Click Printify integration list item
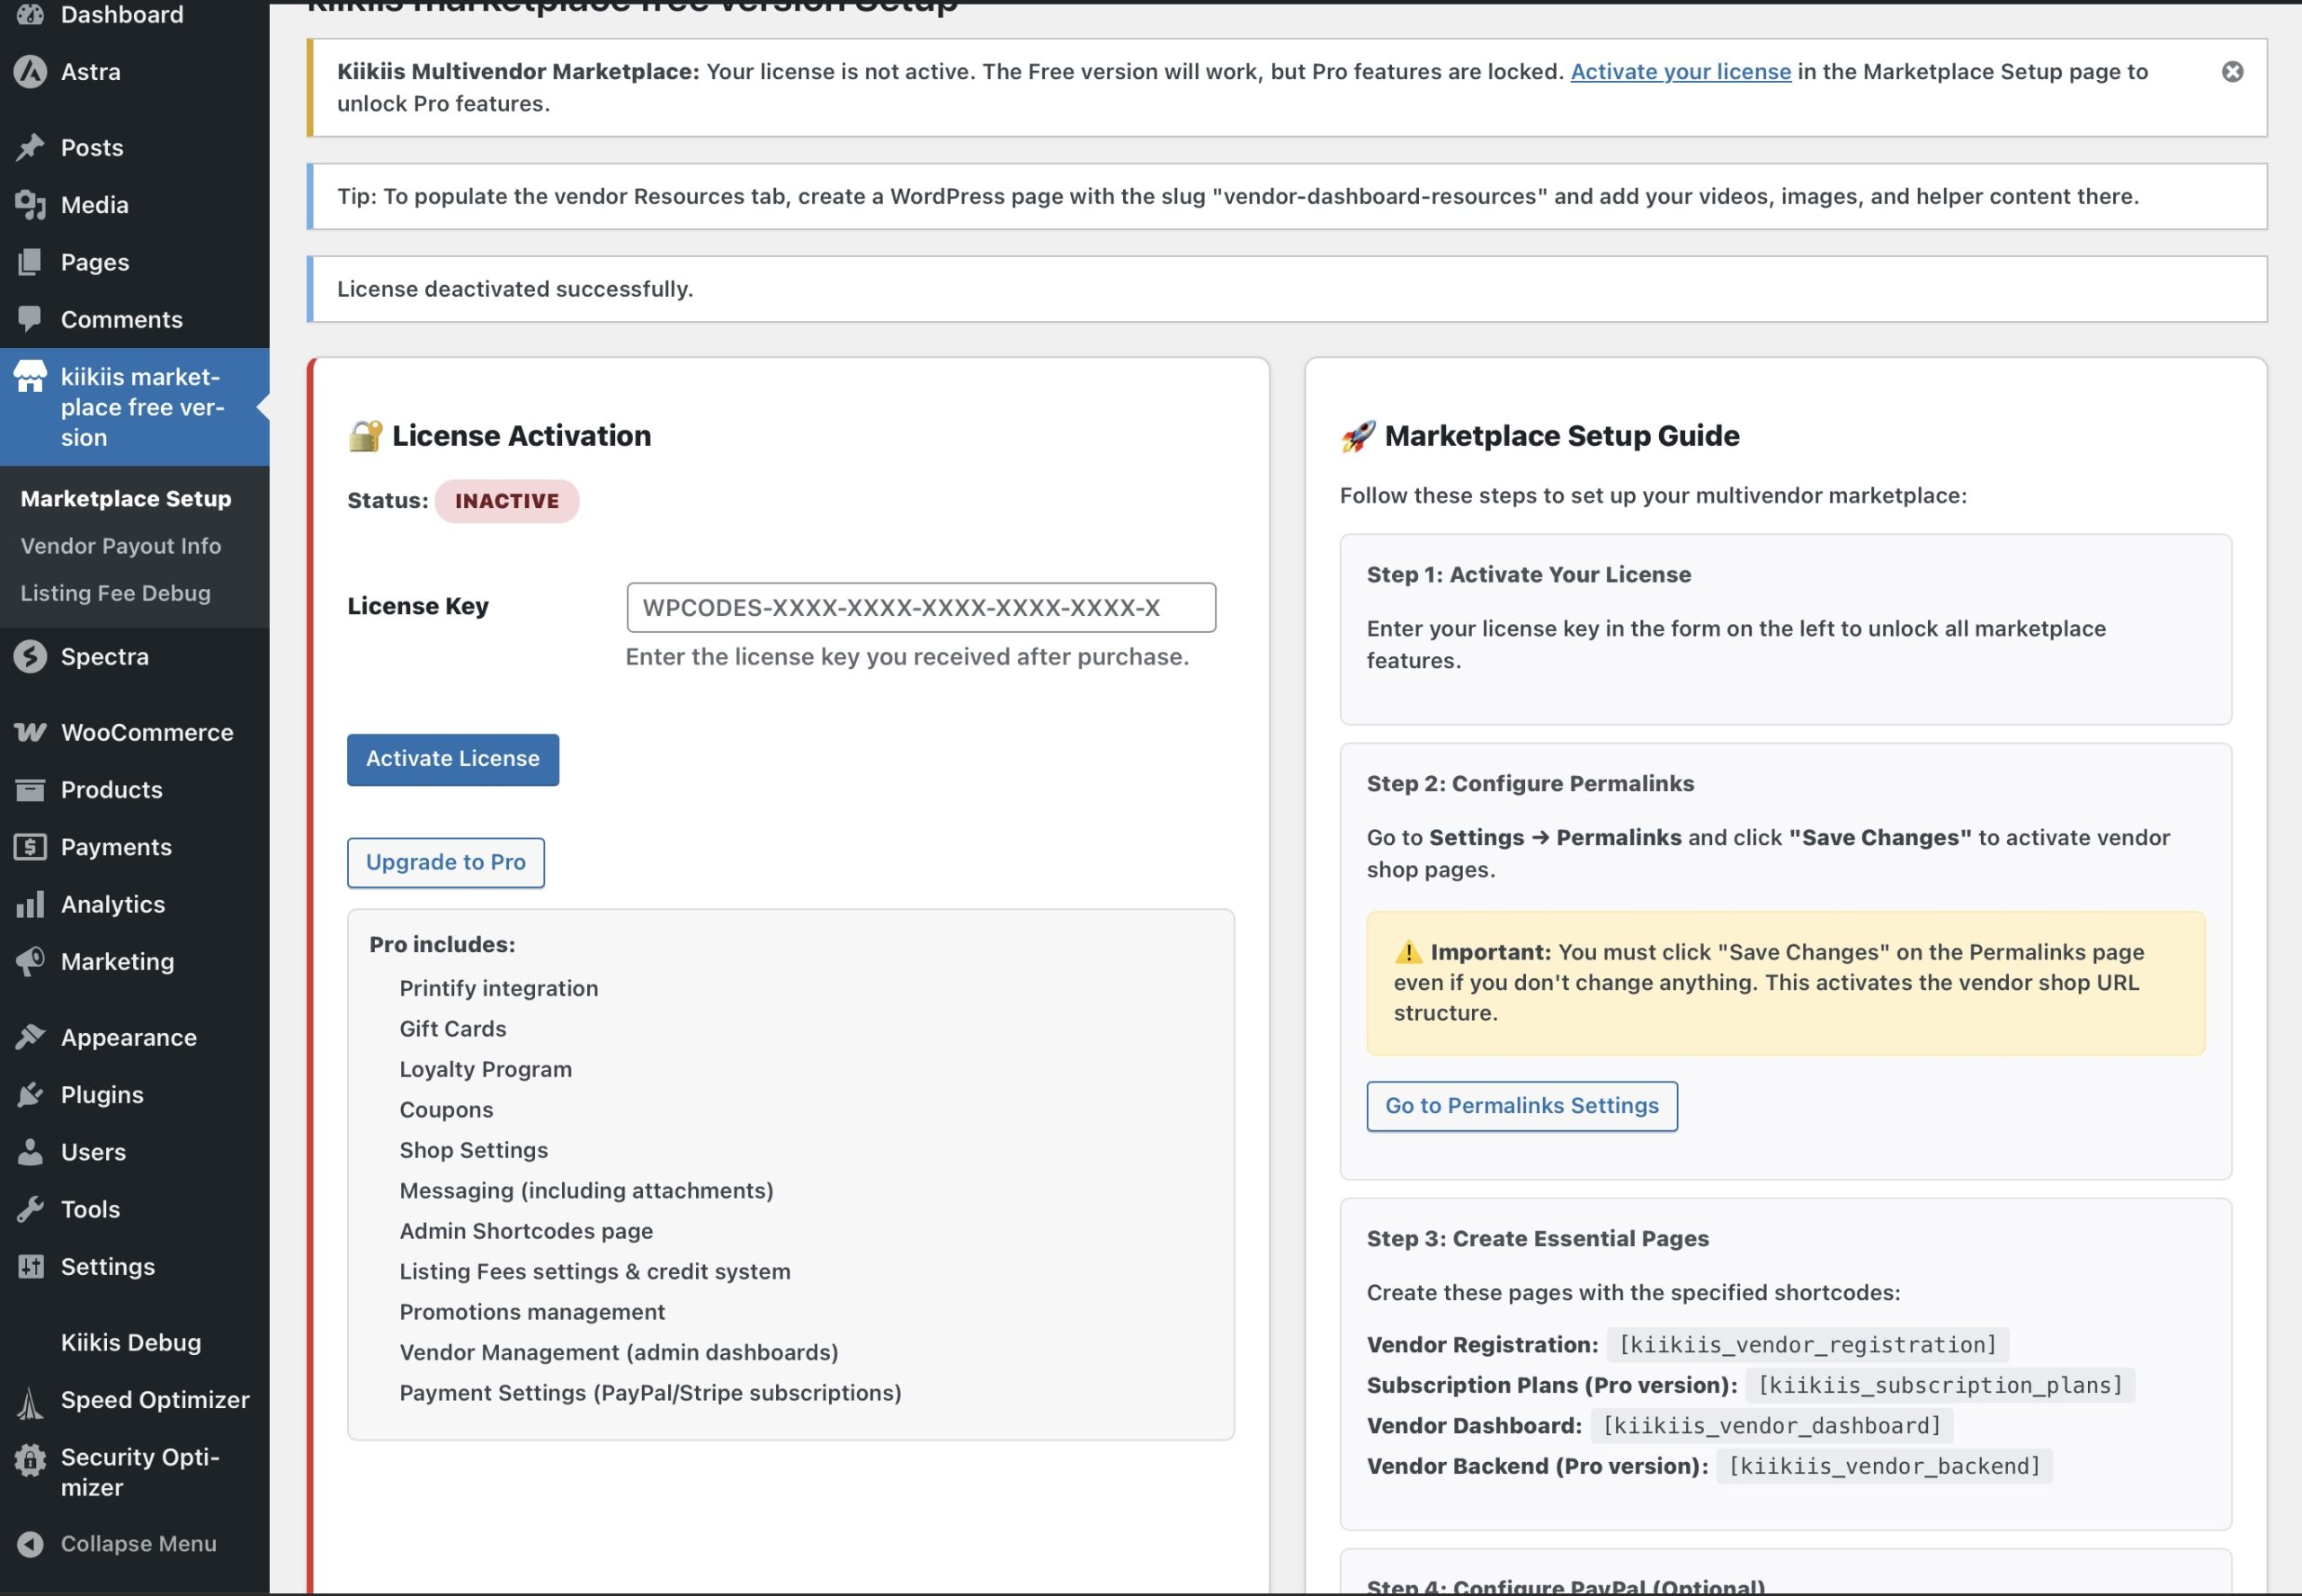This screenshot has height=1596, width=2302. [499, 988]
